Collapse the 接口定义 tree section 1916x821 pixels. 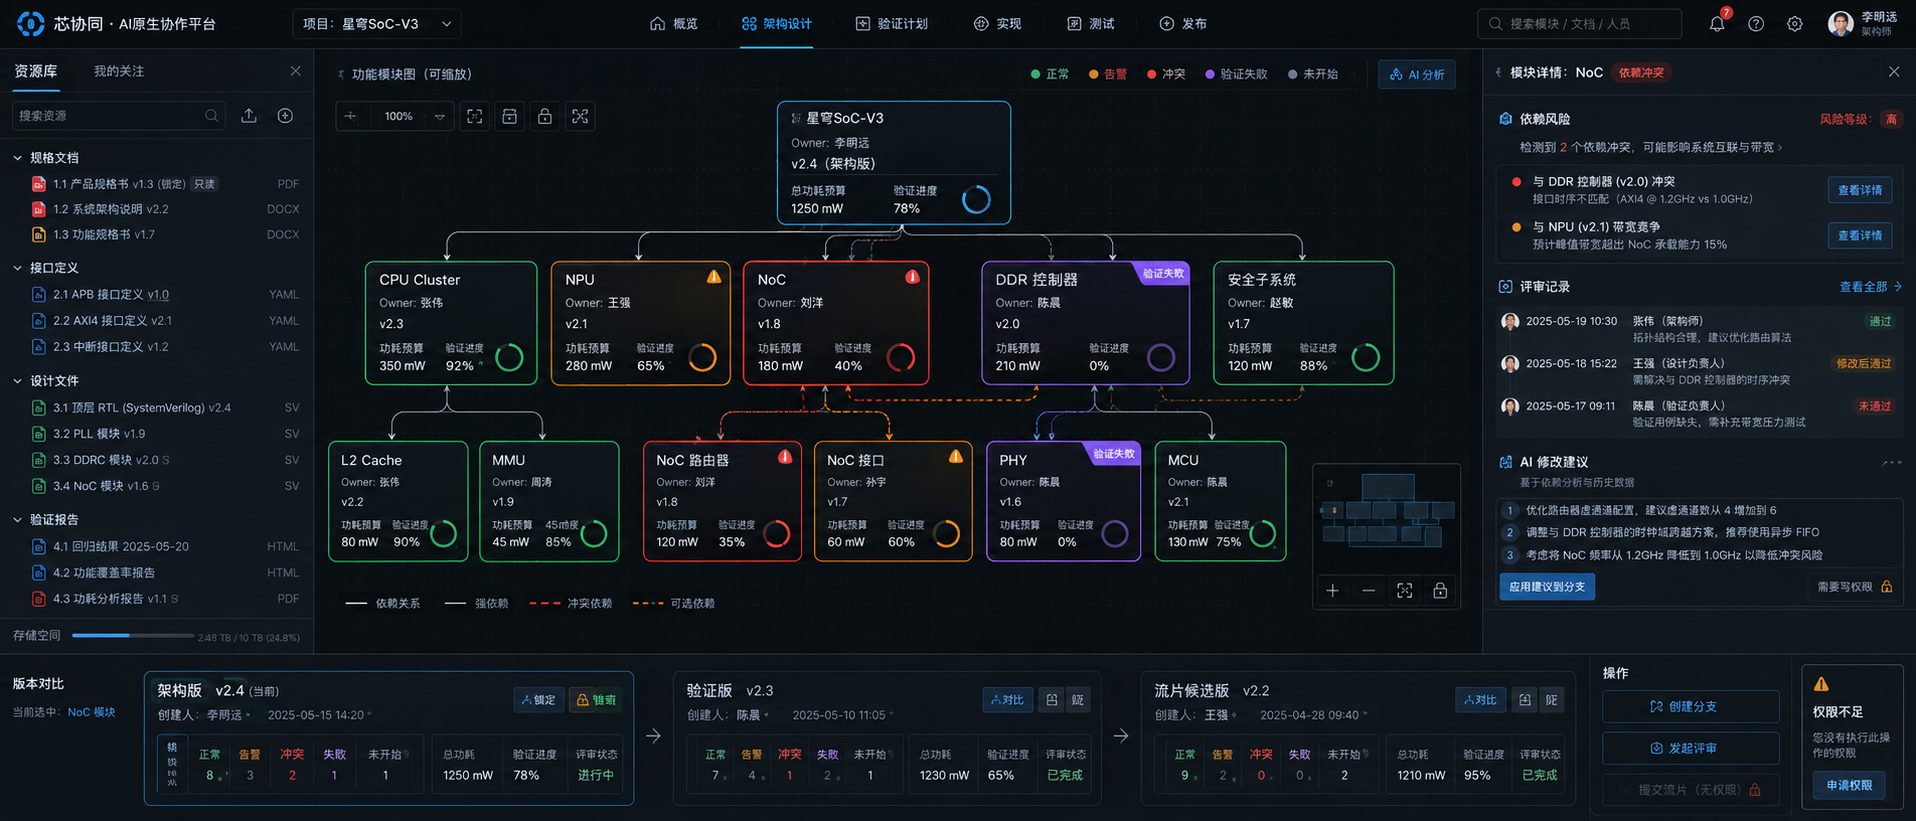tap(18, 268)
